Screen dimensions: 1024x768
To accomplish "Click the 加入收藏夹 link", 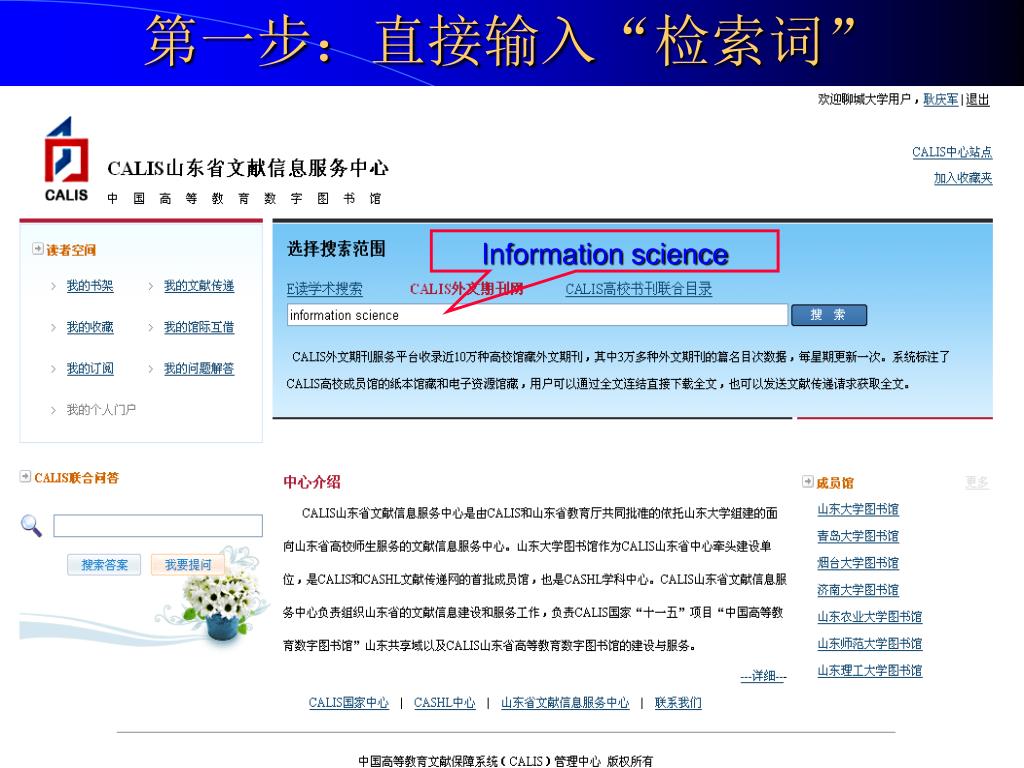I will point(963,178).
